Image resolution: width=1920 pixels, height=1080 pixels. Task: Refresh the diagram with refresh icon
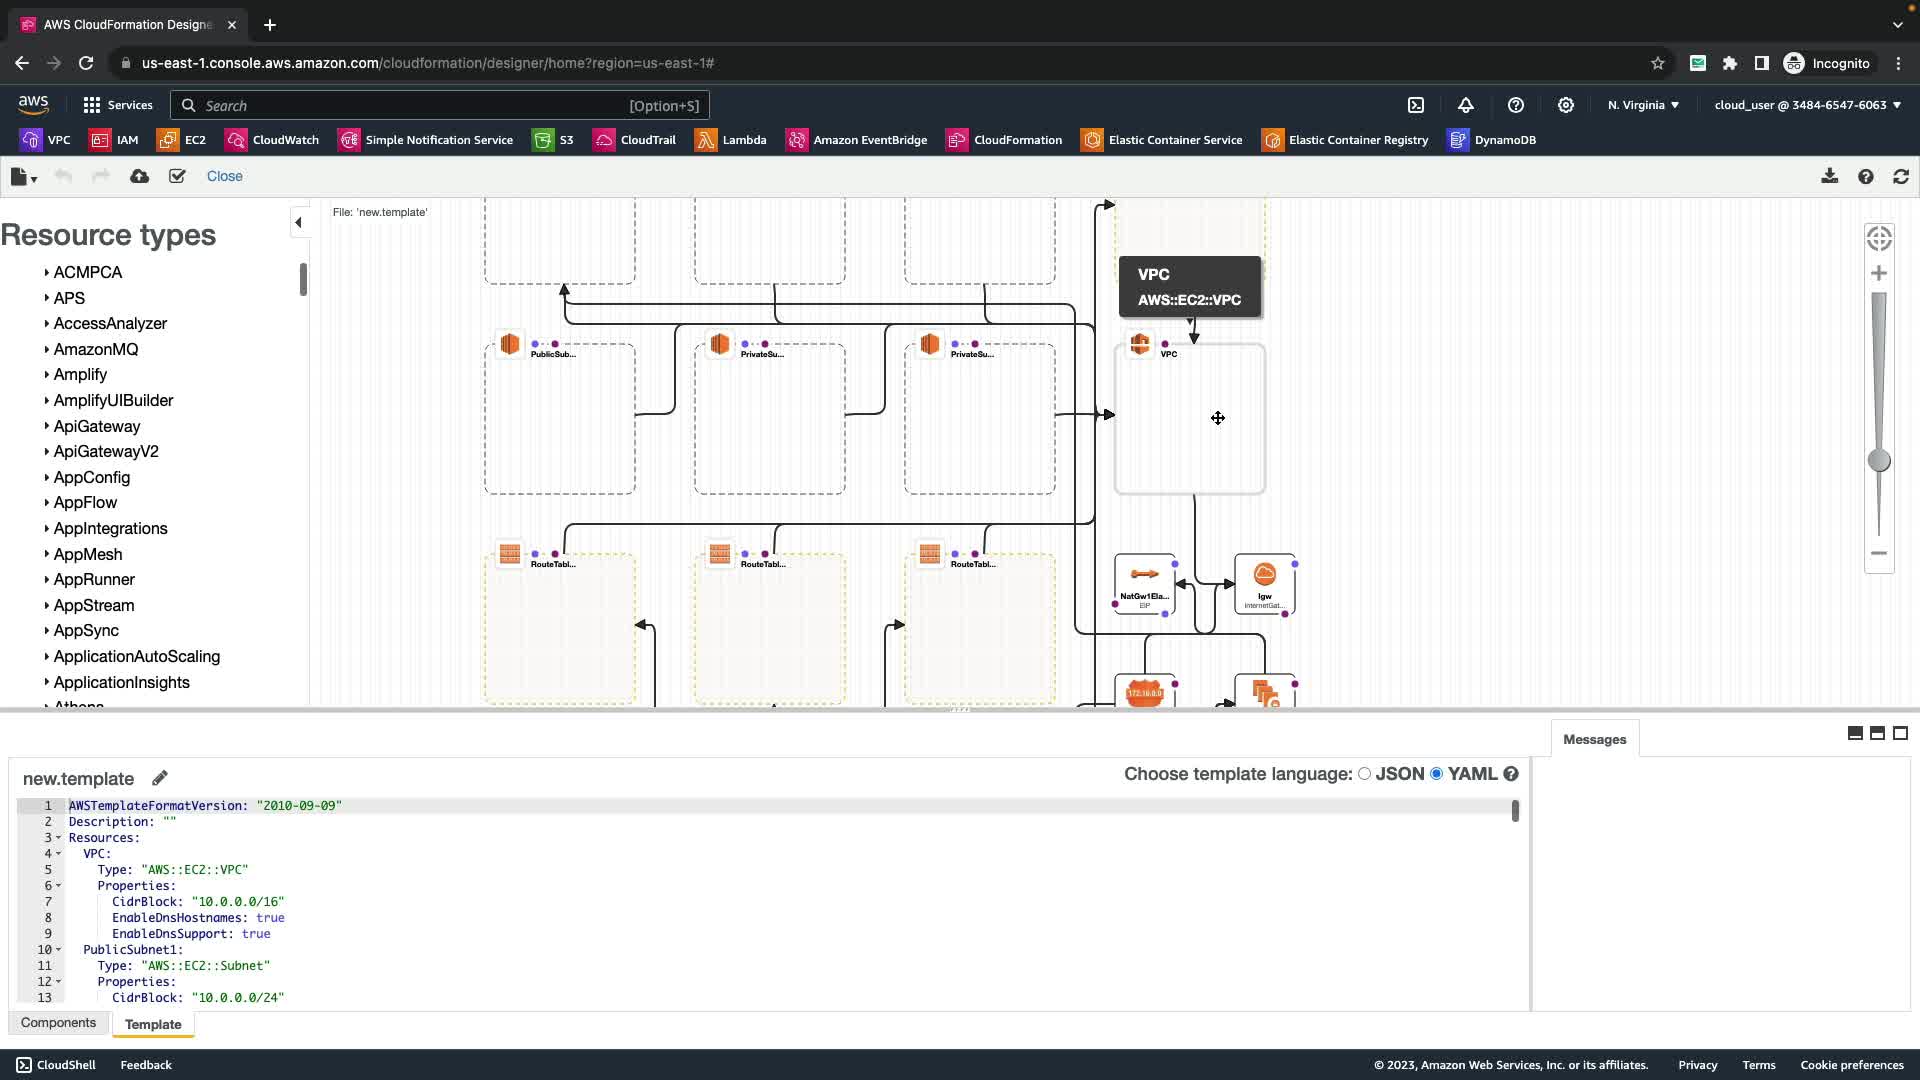[x=1901, y=176]
